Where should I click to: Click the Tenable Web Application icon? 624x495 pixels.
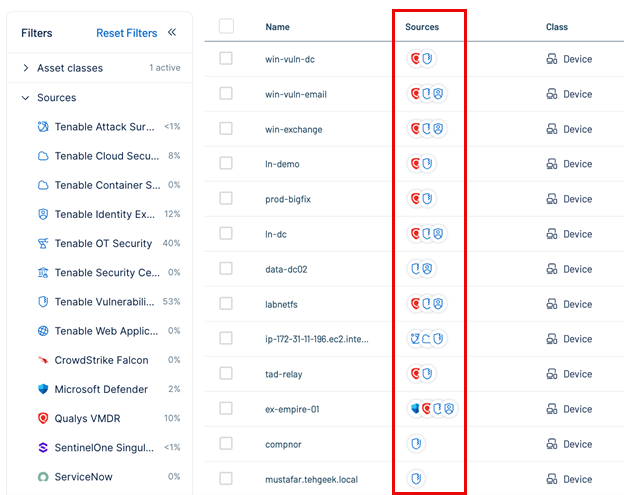pos(43,331)
